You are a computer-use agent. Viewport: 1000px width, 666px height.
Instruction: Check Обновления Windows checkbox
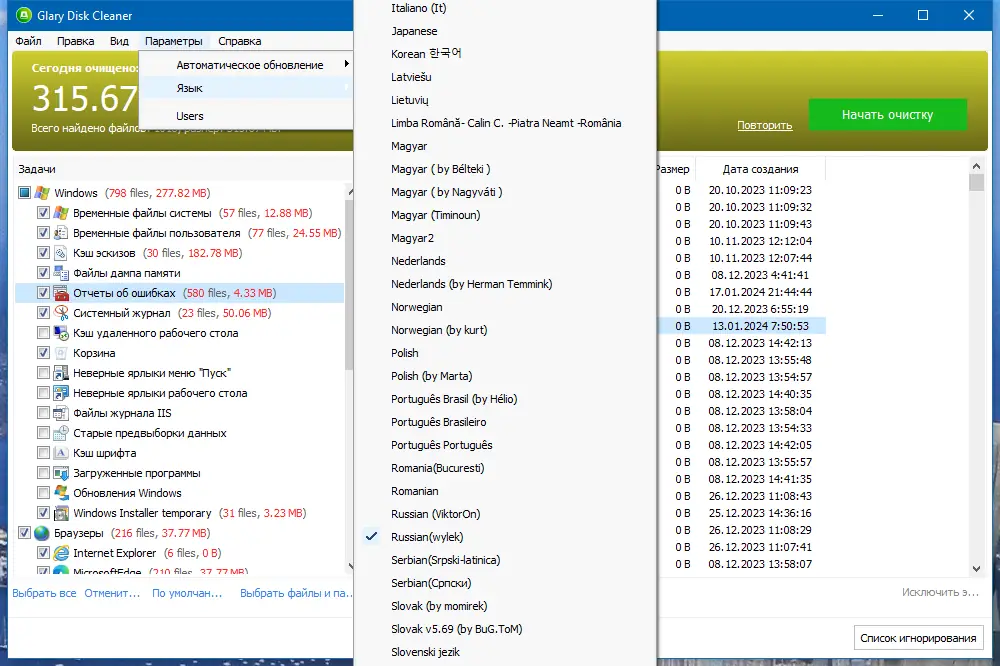tap(43, 493)
